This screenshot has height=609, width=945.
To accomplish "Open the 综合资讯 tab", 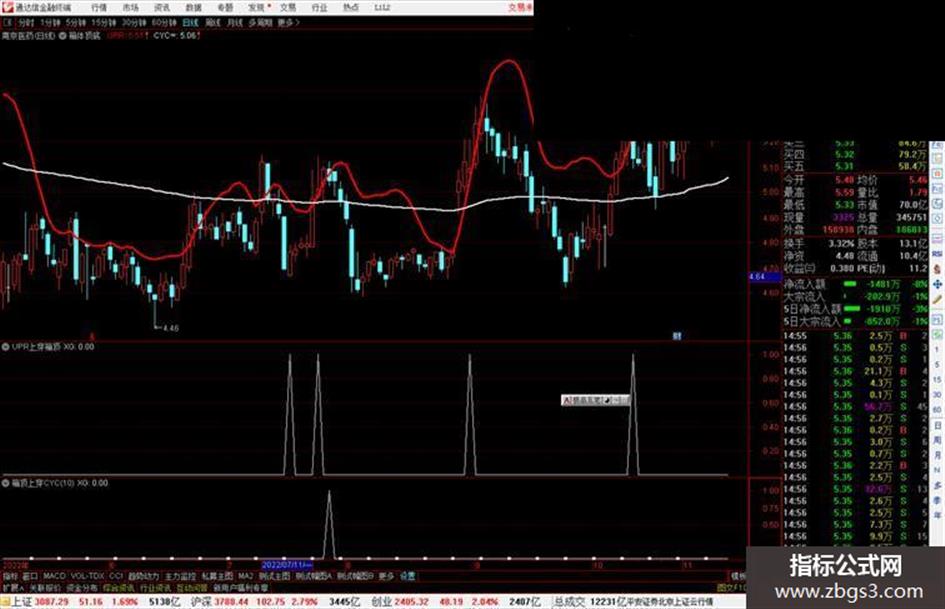I will (118, 587).
